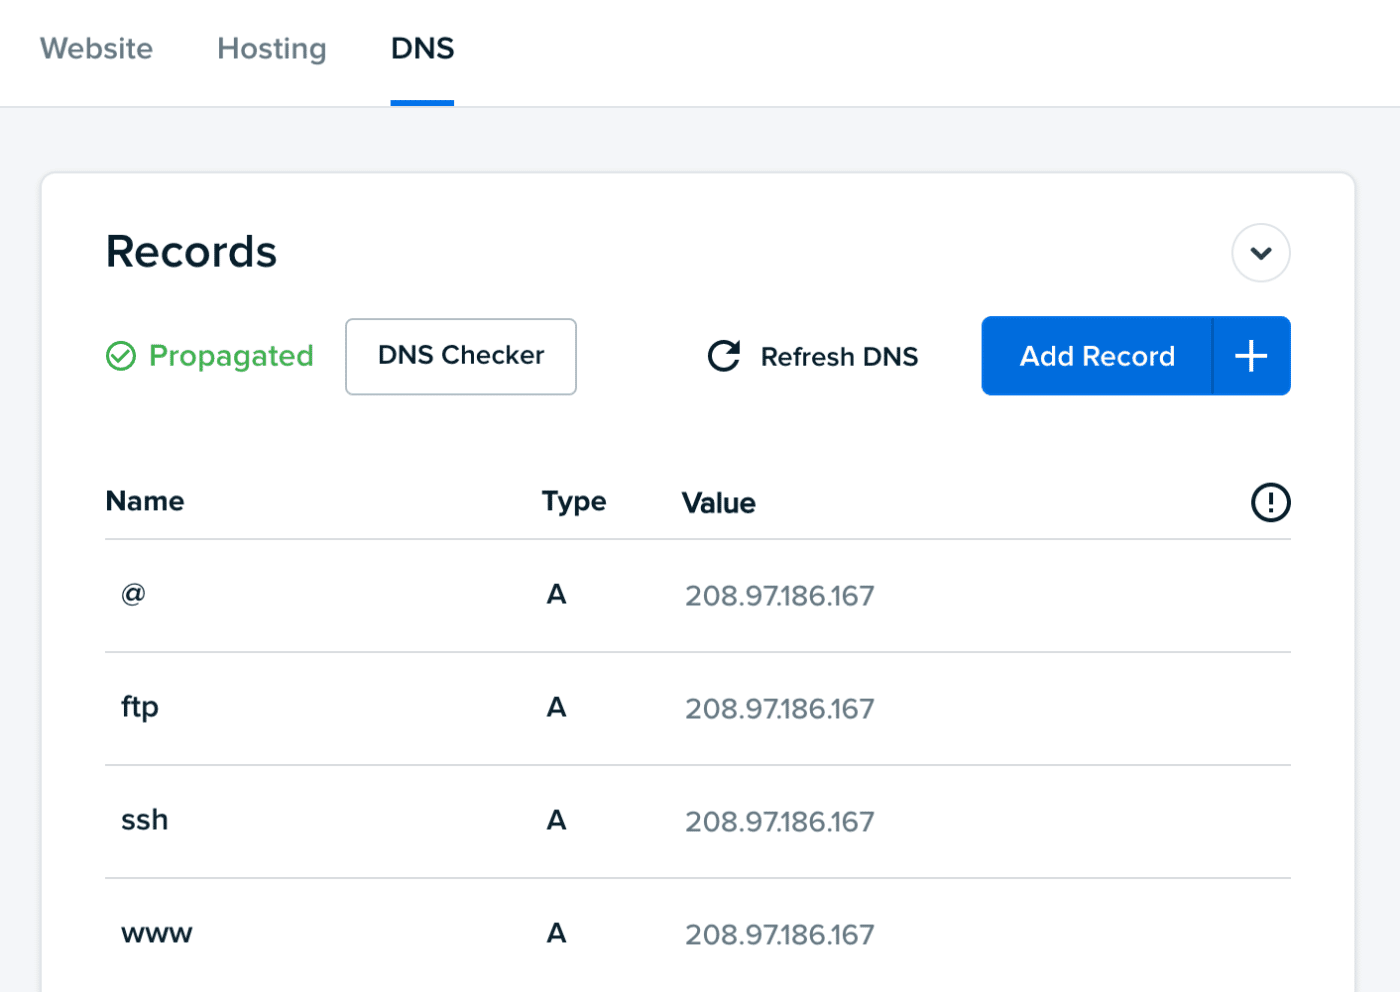Click the exclamation alert icon above the records table
The width and height of the screenshot is (1400, 992).
(x=1270, y=503)
